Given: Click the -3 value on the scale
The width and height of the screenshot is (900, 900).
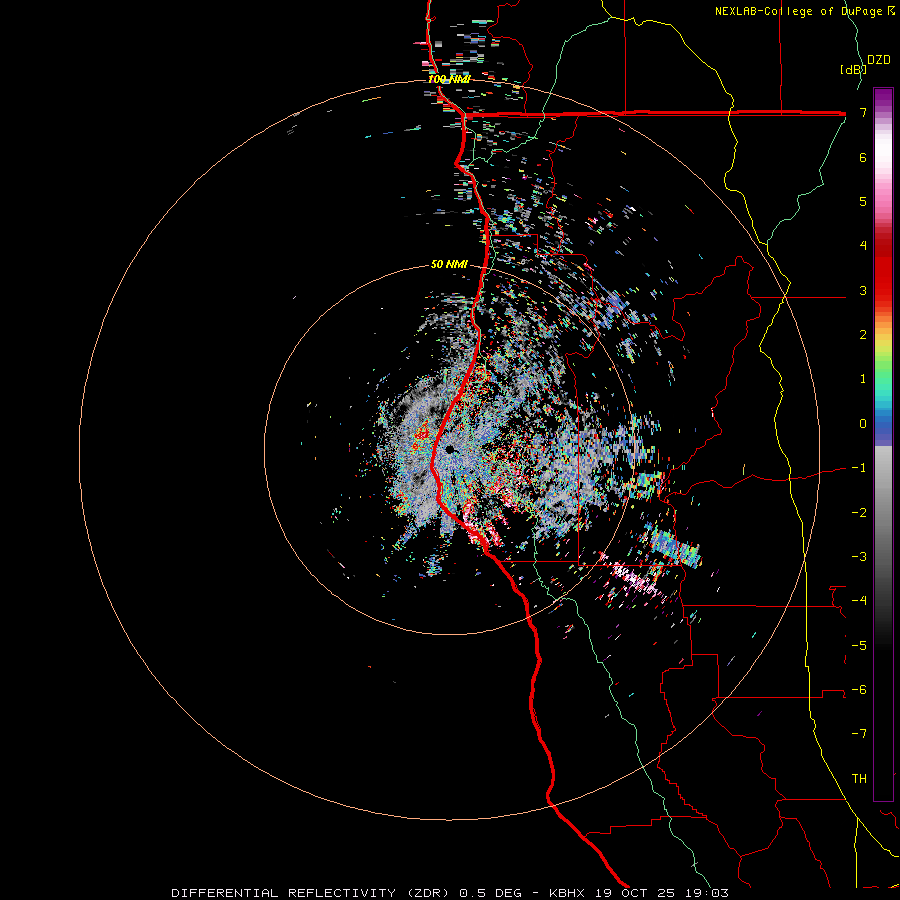Looking at the screenshot, I should coord(859,557).
